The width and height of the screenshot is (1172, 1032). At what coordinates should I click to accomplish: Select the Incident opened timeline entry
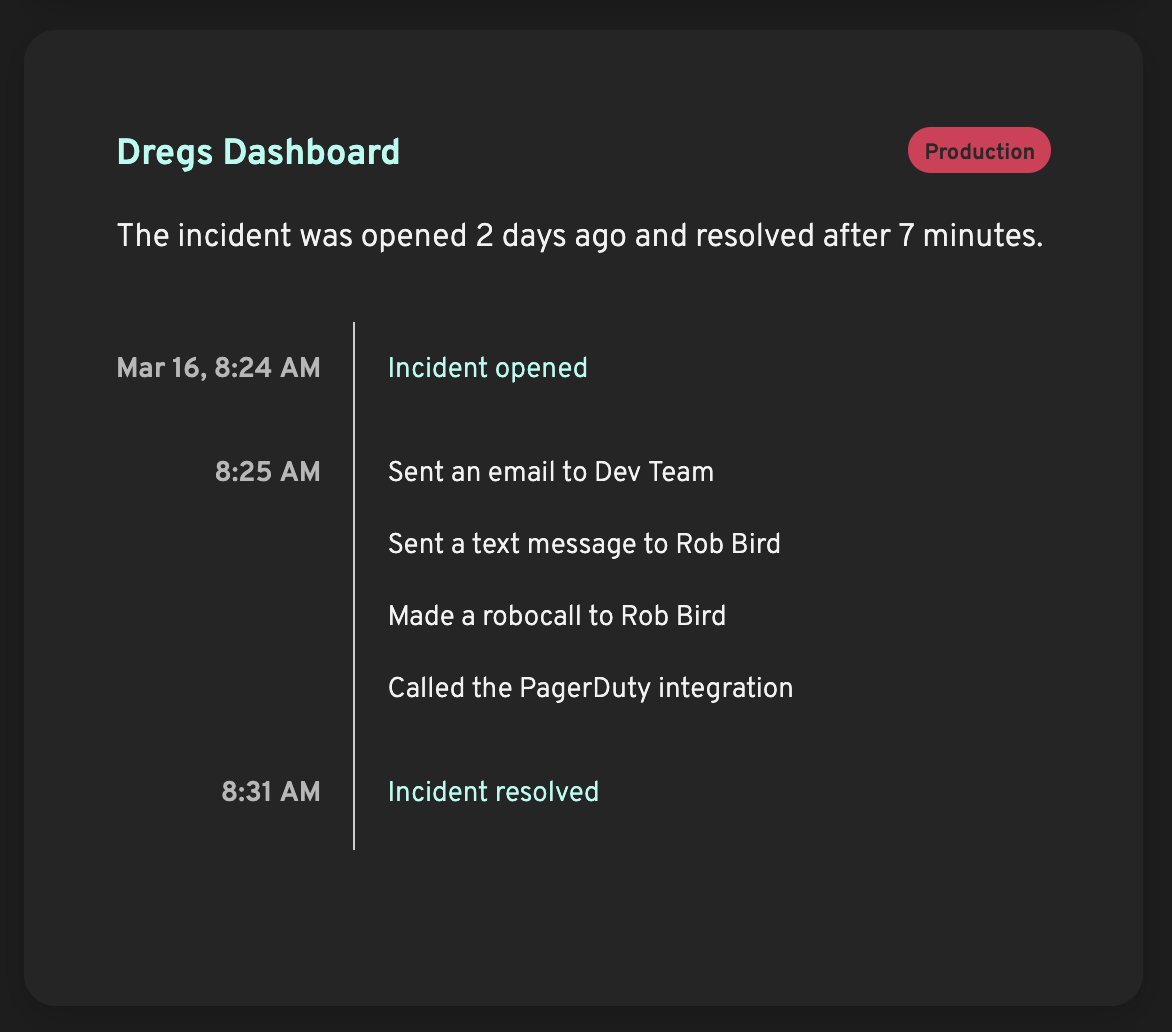[x=487, y=368]
